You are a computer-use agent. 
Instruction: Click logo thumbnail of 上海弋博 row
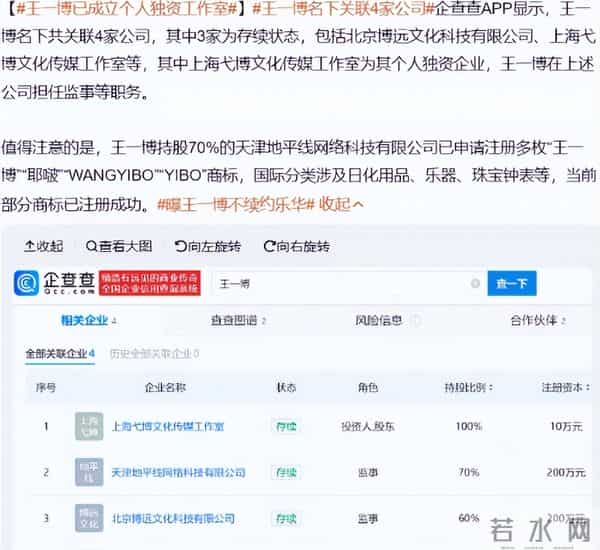point(89,426)
